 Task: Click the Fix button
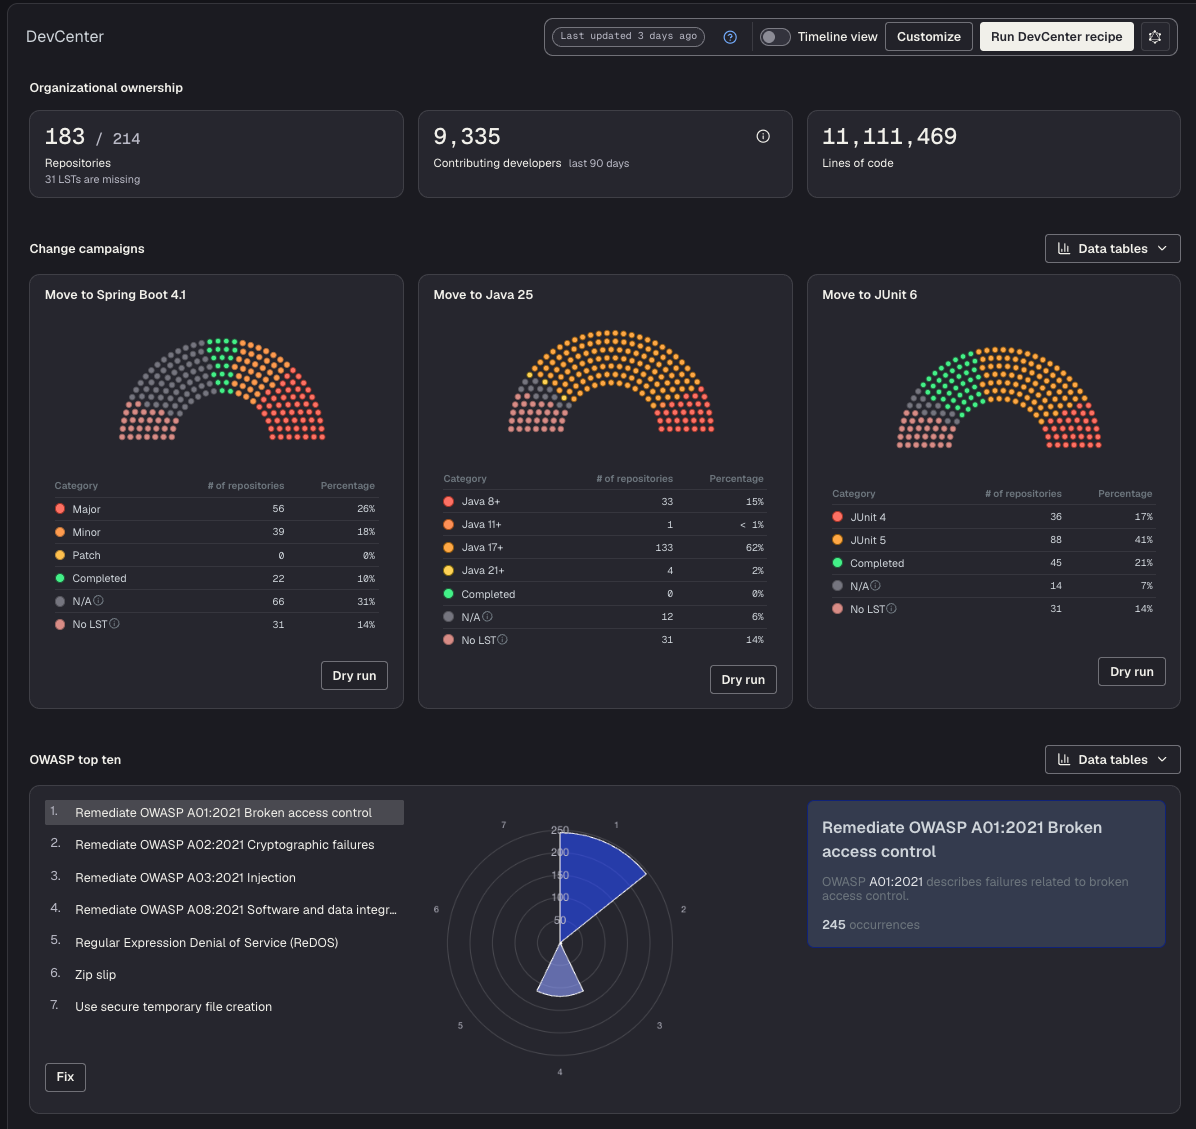pos(66,1077)
